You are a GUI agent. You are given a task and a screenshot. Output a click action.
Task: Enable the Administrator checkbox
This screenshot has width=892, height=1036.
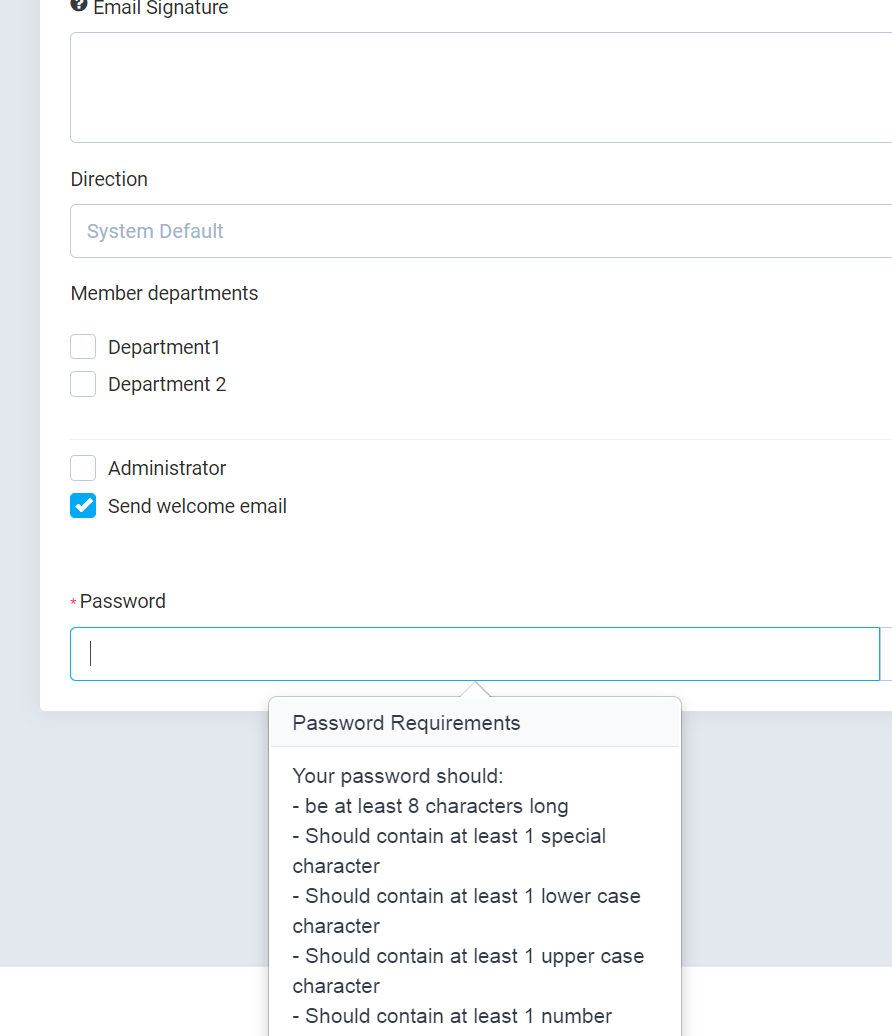click(83, 468)
